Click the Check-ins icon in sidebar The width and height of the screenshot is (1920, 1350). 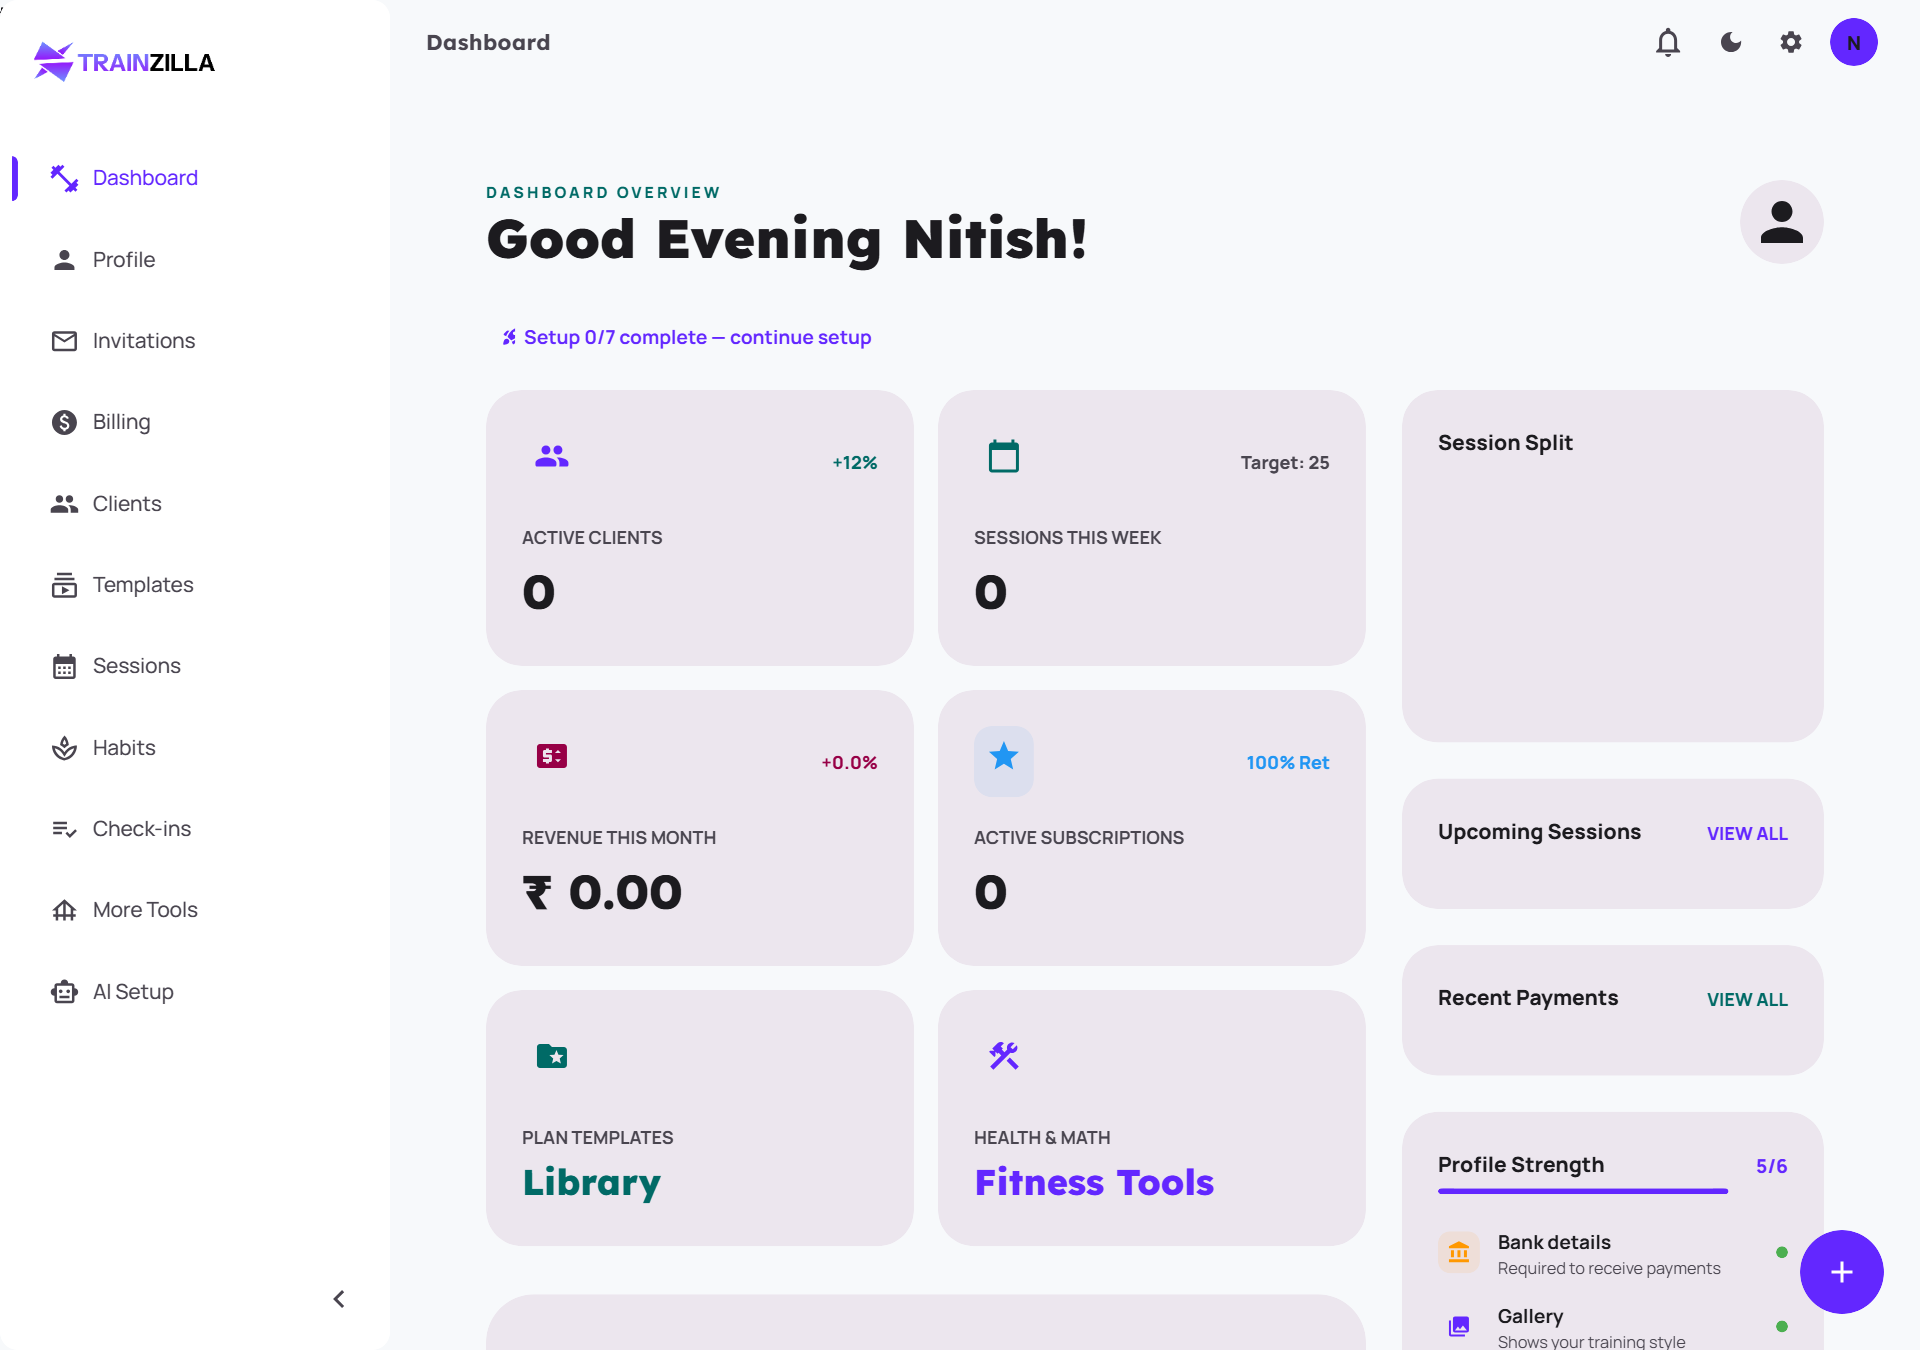[64, 829]
